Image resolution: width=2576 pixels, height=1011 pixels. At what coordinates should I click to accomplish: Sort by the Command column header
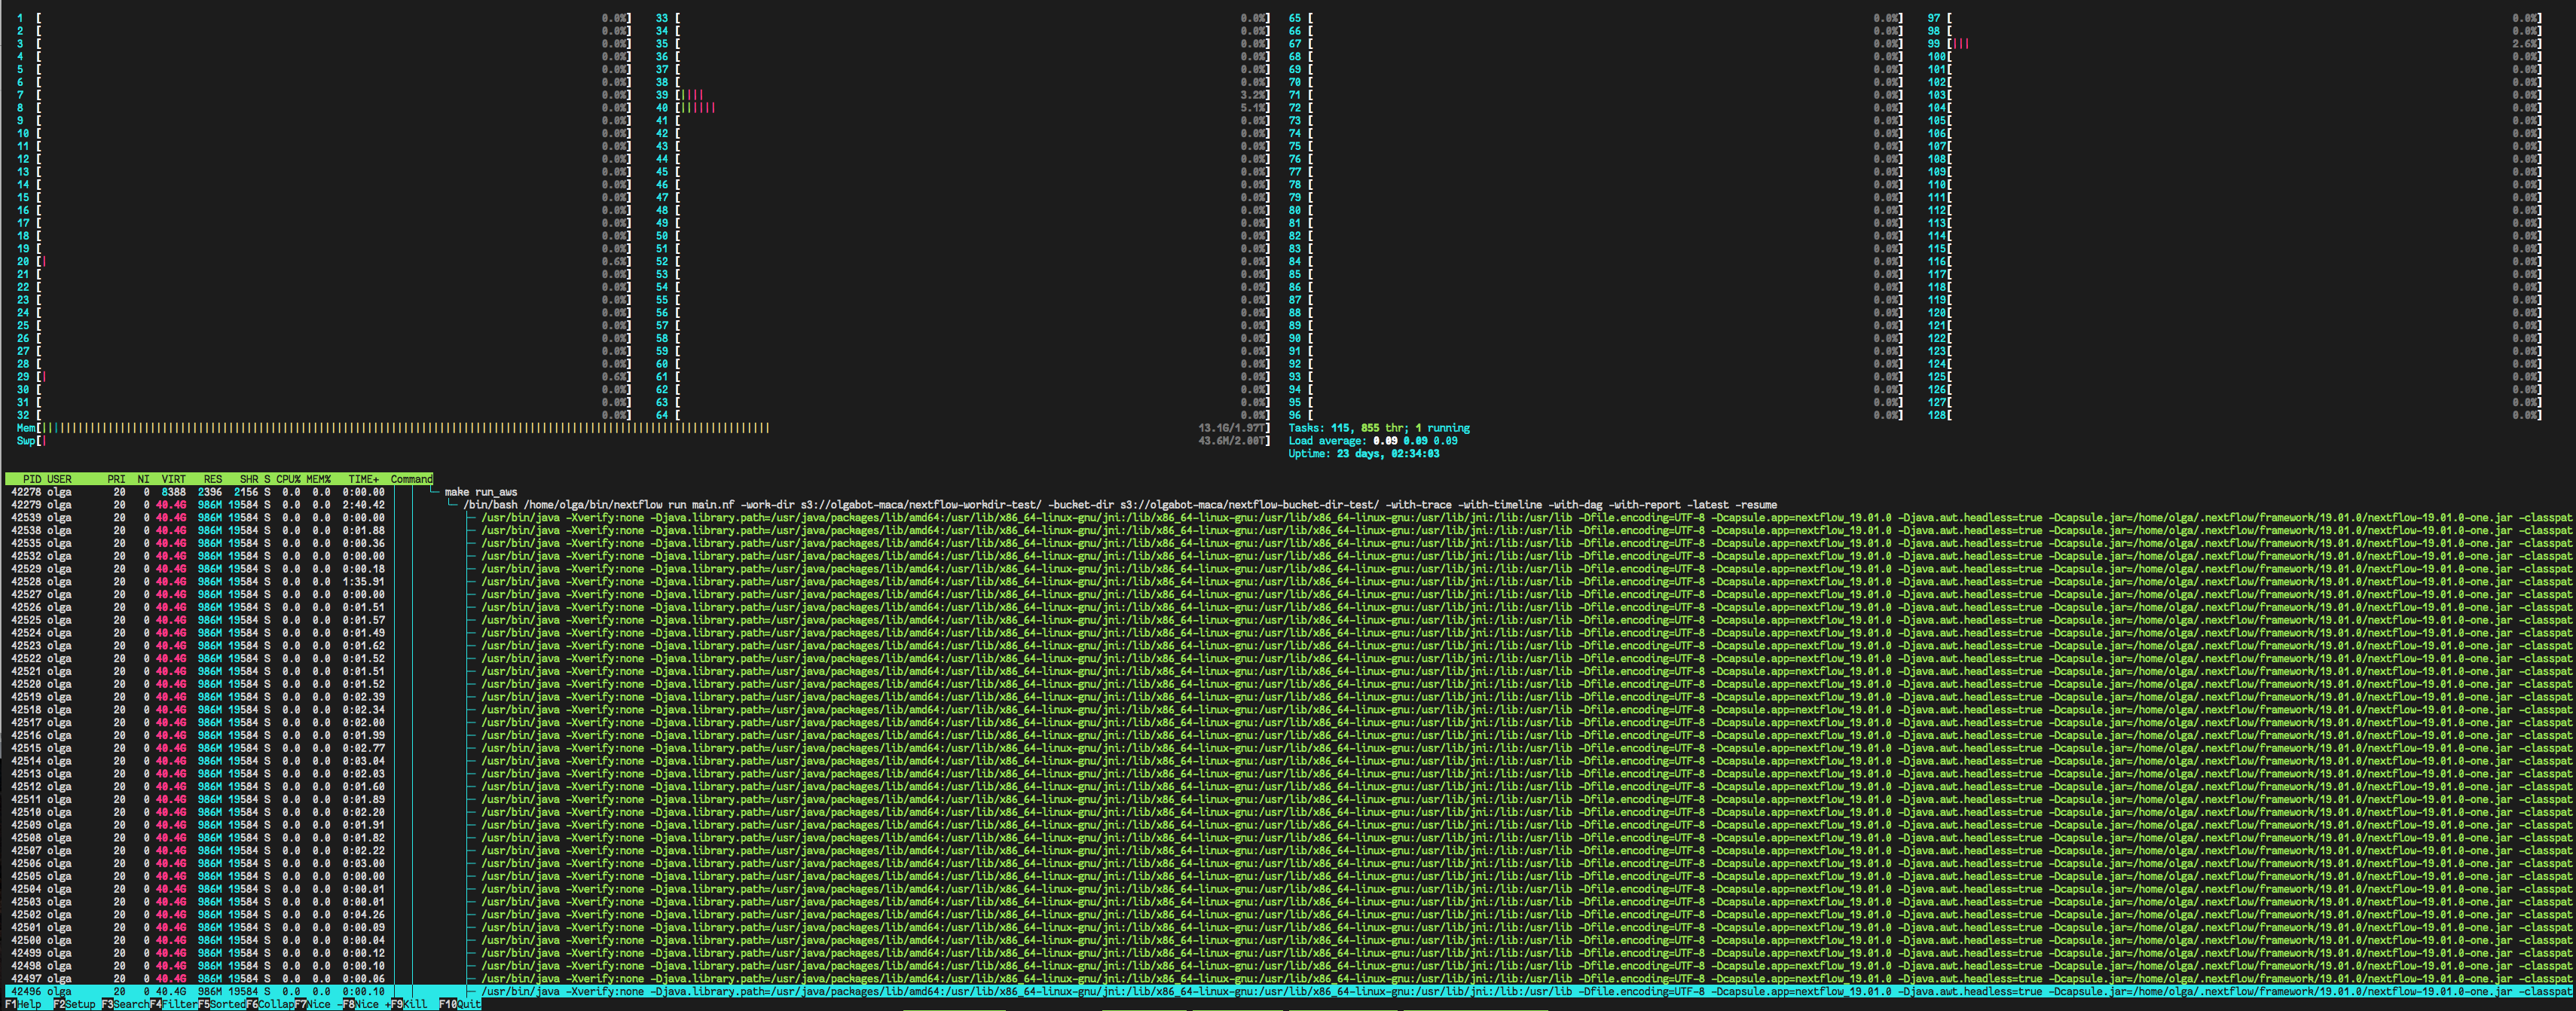coord(411,479)
